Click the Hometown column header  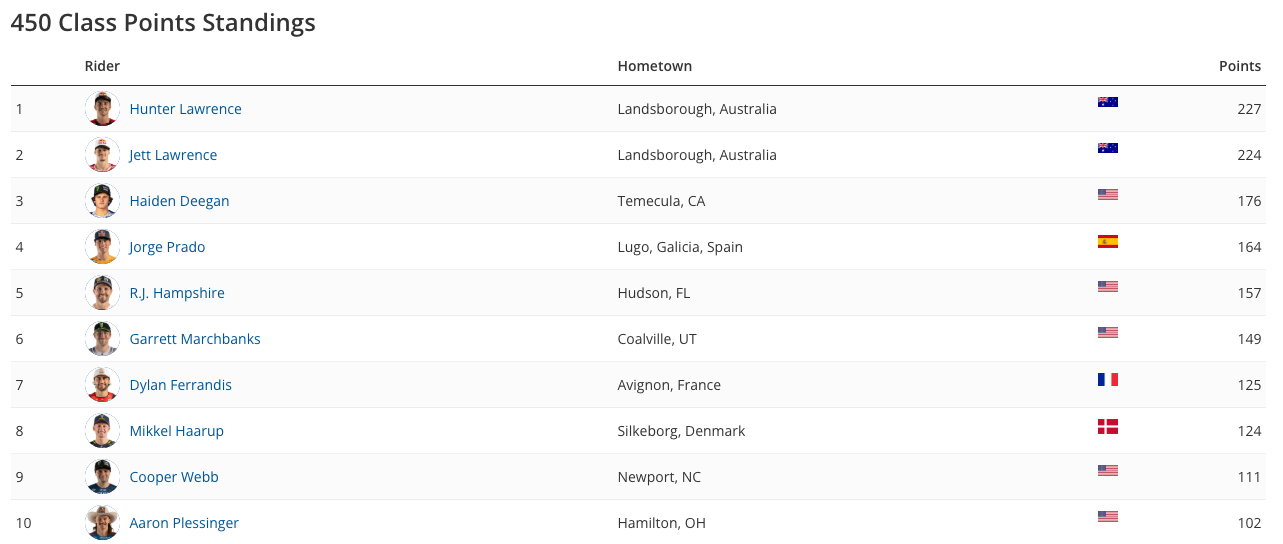pos(655,66)
